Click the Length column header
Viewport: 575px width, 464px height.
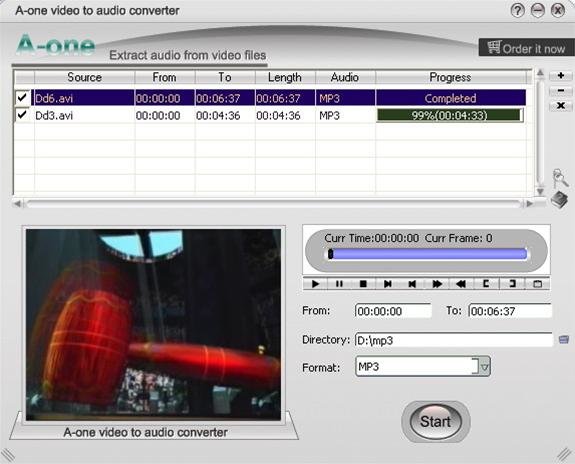click(x=285, y=77)
